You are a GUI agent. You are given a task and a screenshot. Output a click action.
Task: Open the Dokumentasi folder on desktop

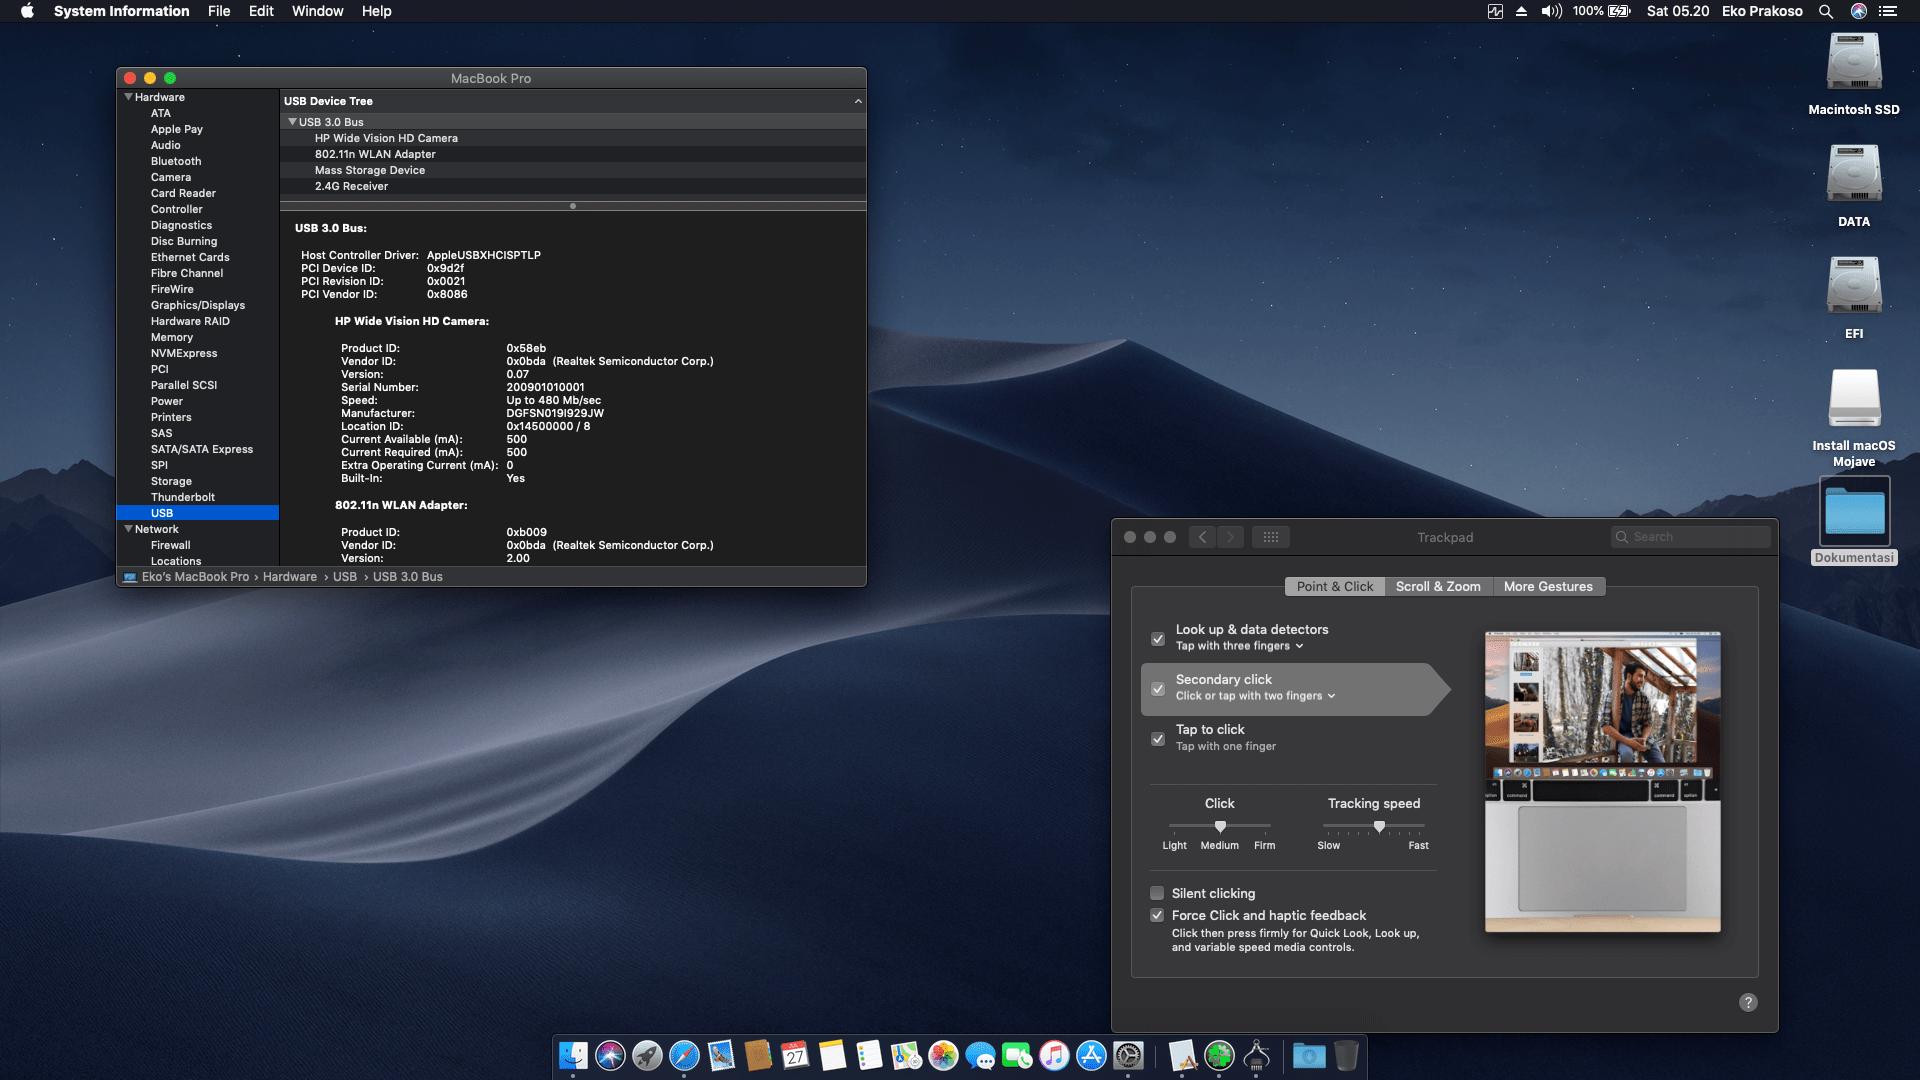[x=1853, y=512]
